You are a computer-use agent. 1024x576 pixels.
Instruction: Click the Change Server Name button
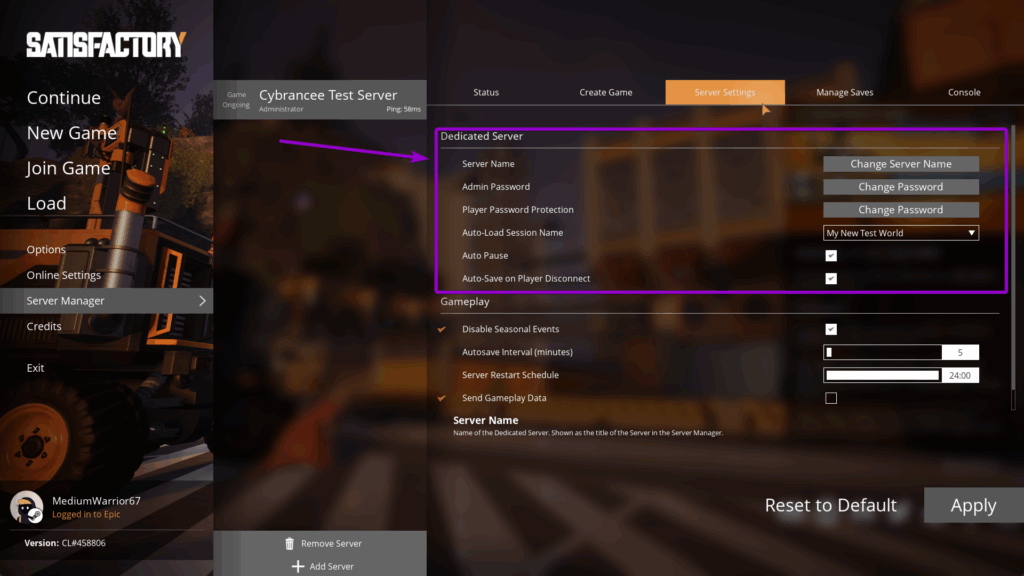click(899, 163)
